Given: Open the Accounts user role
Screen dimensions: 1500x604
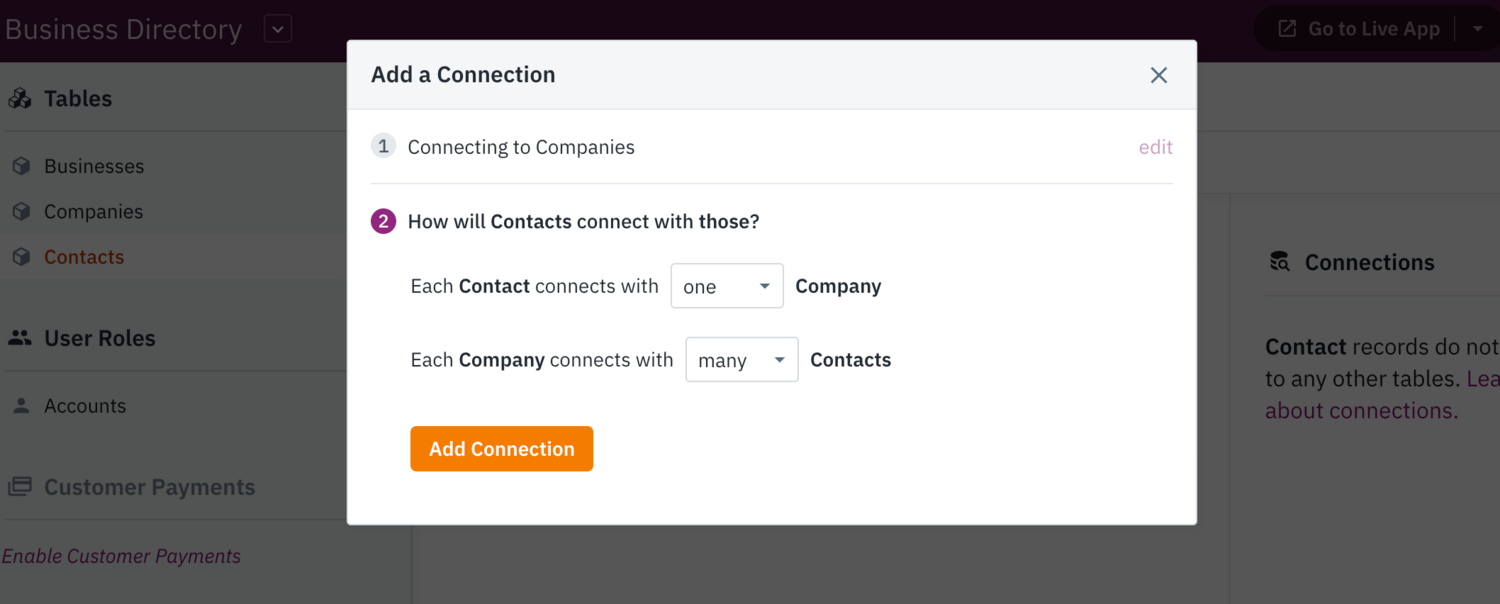Looking at the screenshot, I should pos(85,406).
